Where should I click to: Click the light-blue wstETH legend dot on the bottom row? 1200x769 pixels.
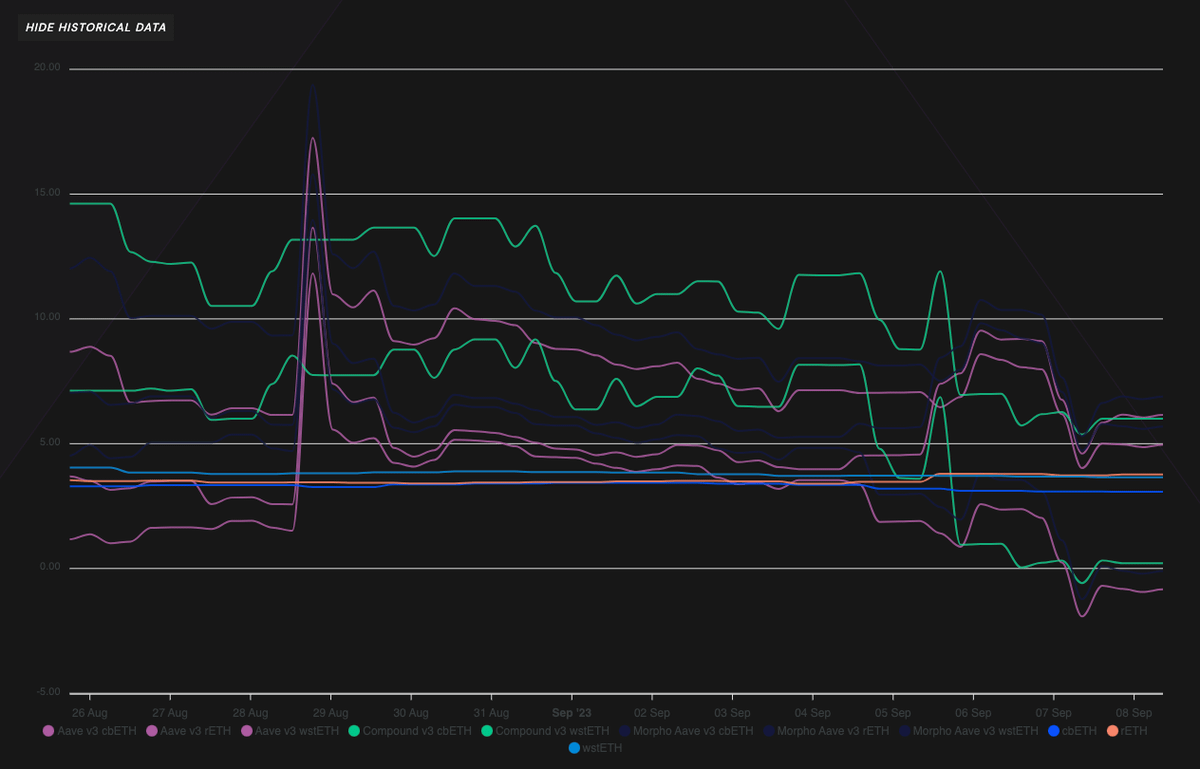tap(574, 747)
